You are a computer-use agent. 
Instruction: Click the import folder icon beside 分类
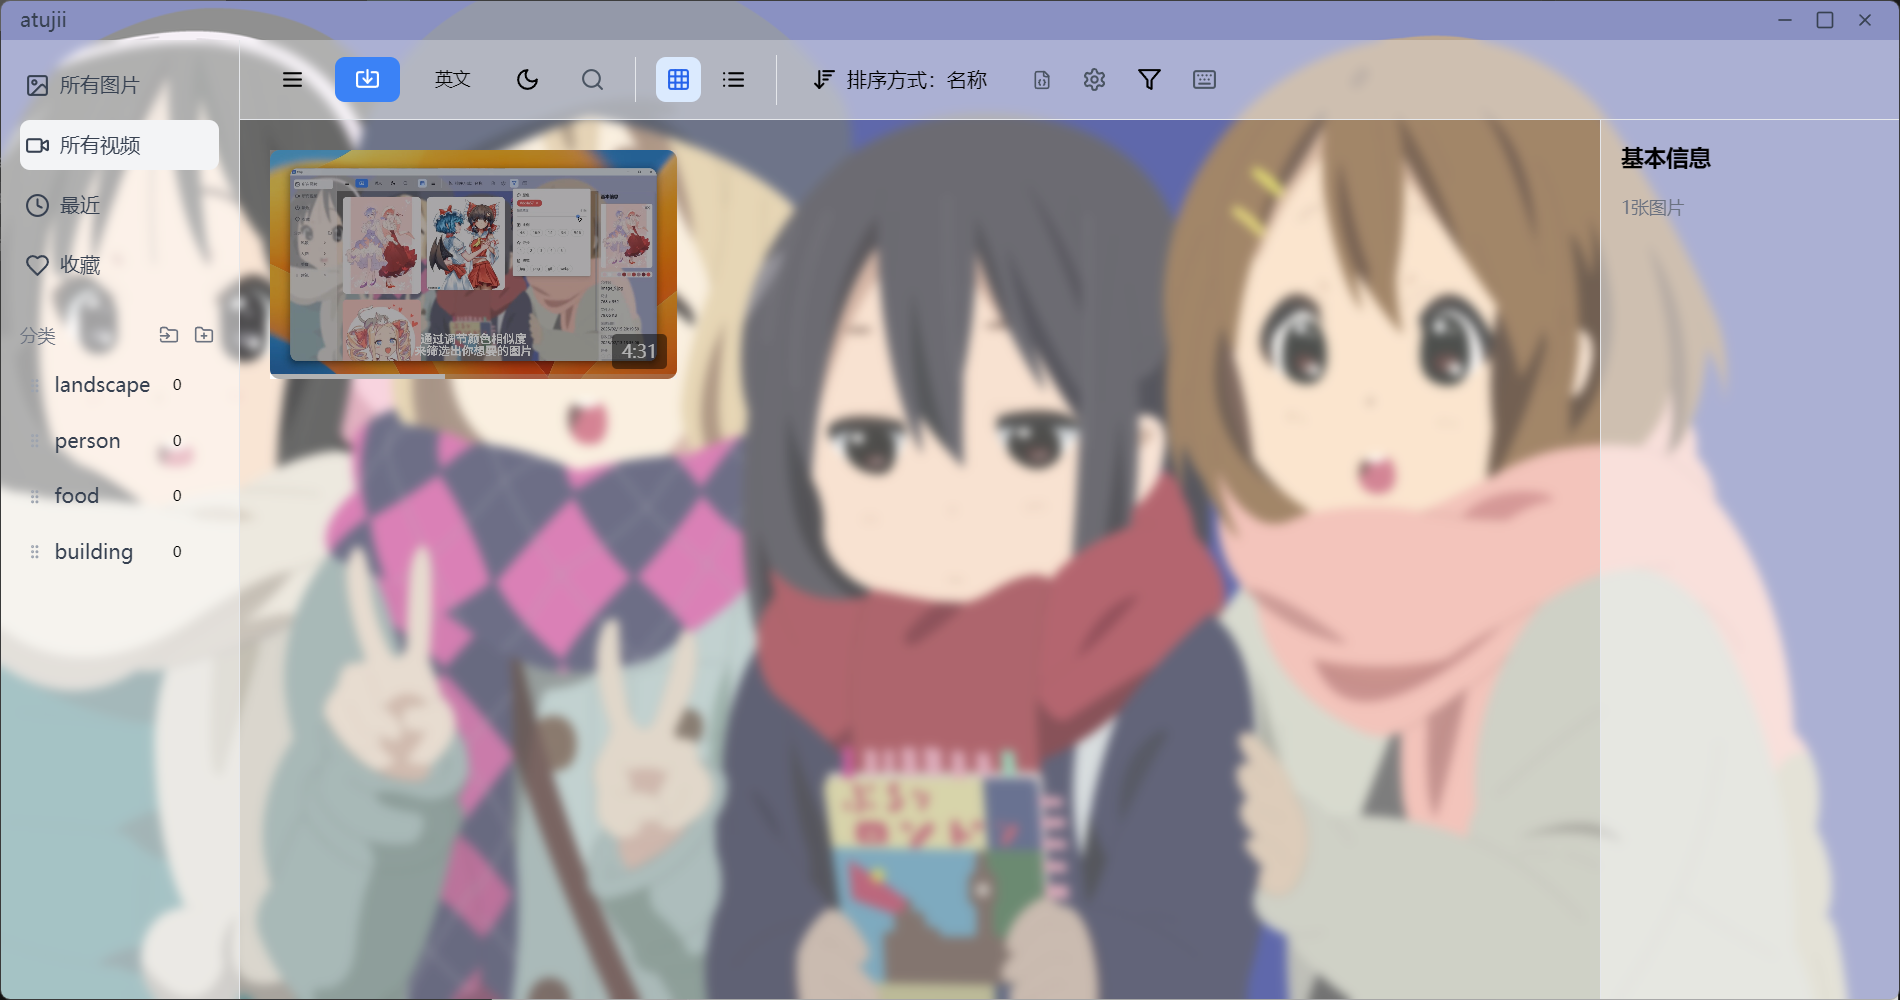tap(168, 335)
